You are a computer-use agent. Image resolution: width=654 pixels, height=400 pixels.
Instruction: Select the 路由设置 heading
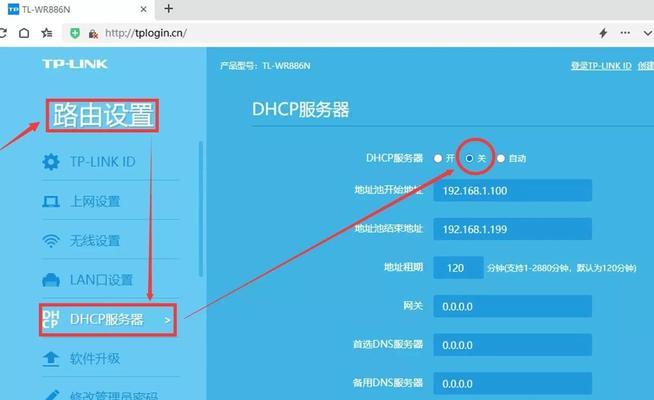pos(103,116)
